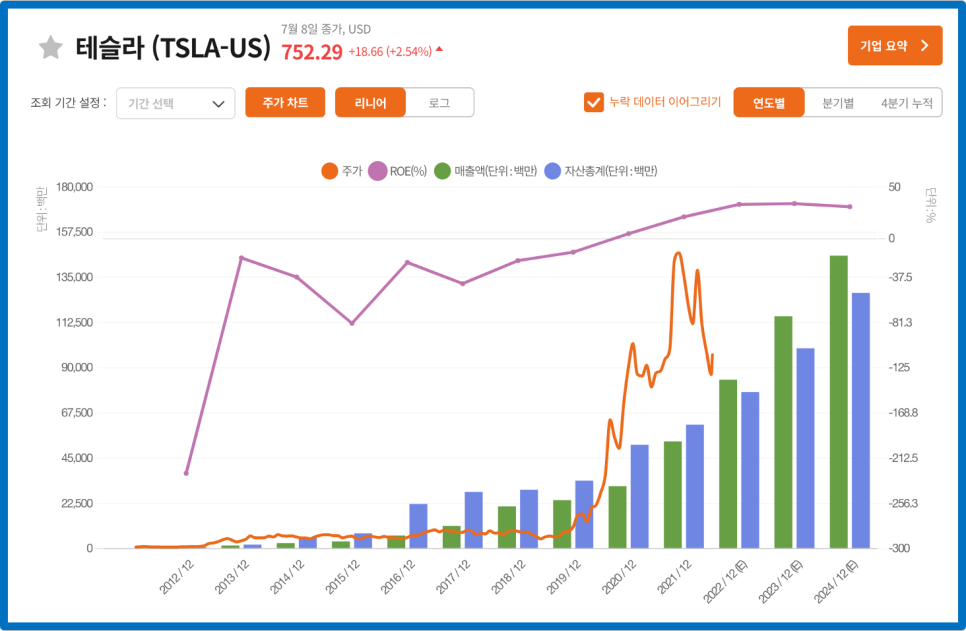Click the ROE data point at 2024/12(E)
Viewport: 966px width, 631px height.
tap(850, 207)
